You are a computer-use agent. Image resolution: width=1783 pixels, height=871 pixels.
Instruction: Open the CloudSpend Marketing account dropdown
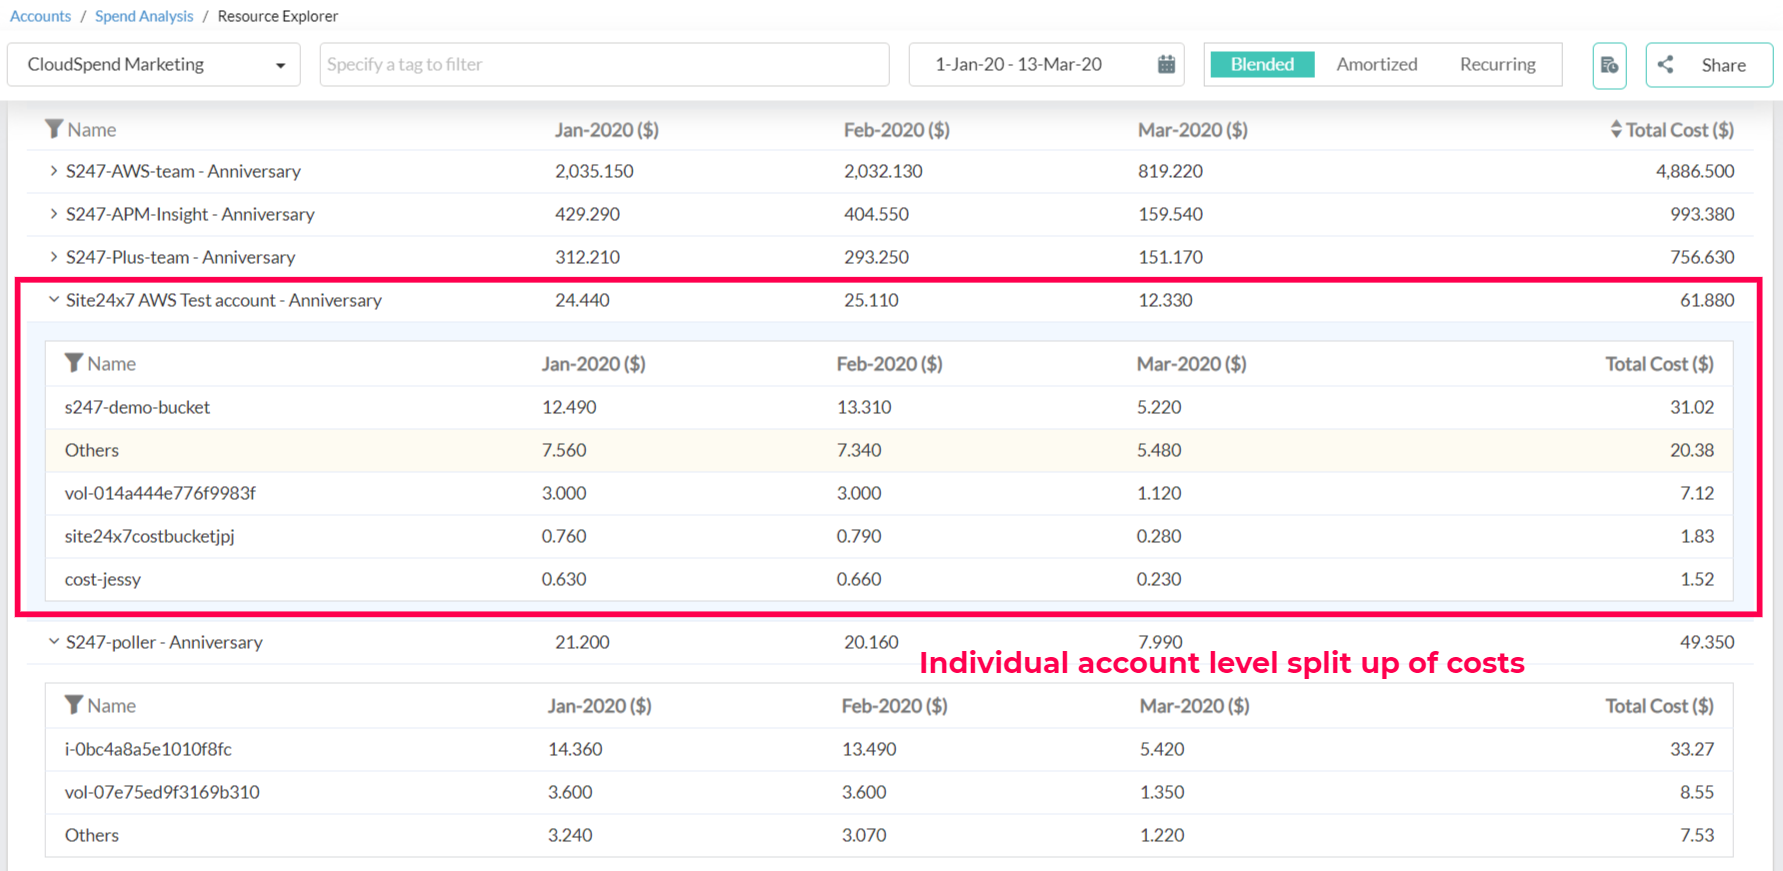pyautogui.click(x=154, y=65)
